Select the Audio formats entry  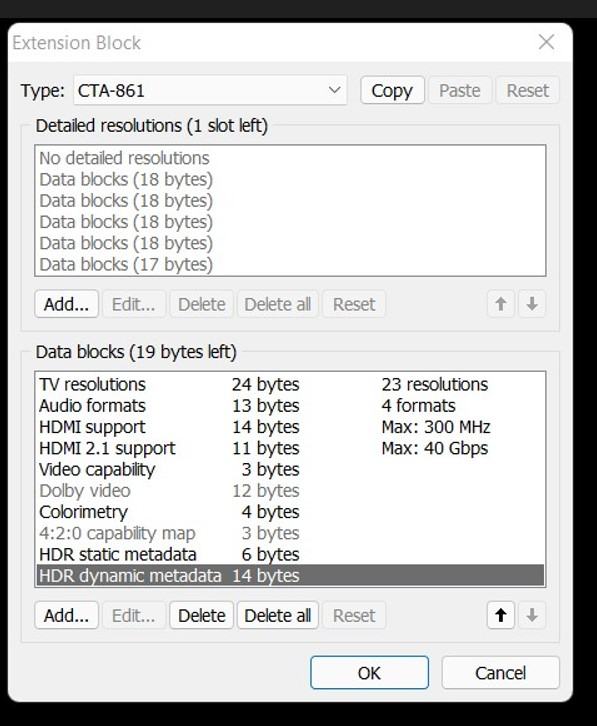[290, 406]
